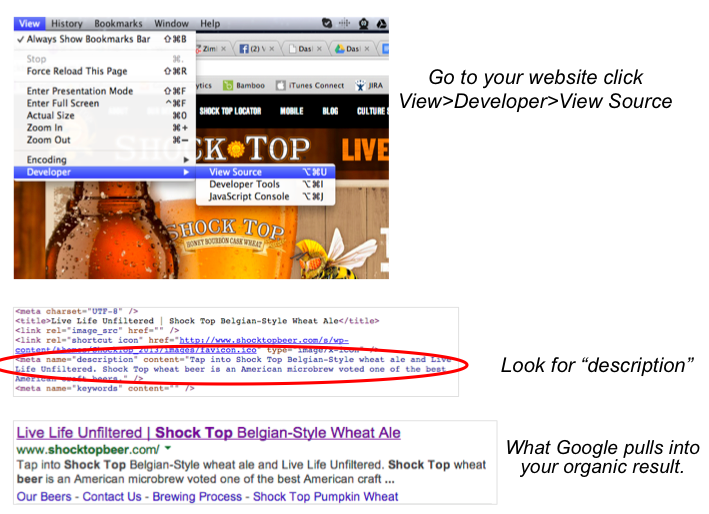Close the Facebook tab
This screenshot has width=709, height=514.
(272, 49)
